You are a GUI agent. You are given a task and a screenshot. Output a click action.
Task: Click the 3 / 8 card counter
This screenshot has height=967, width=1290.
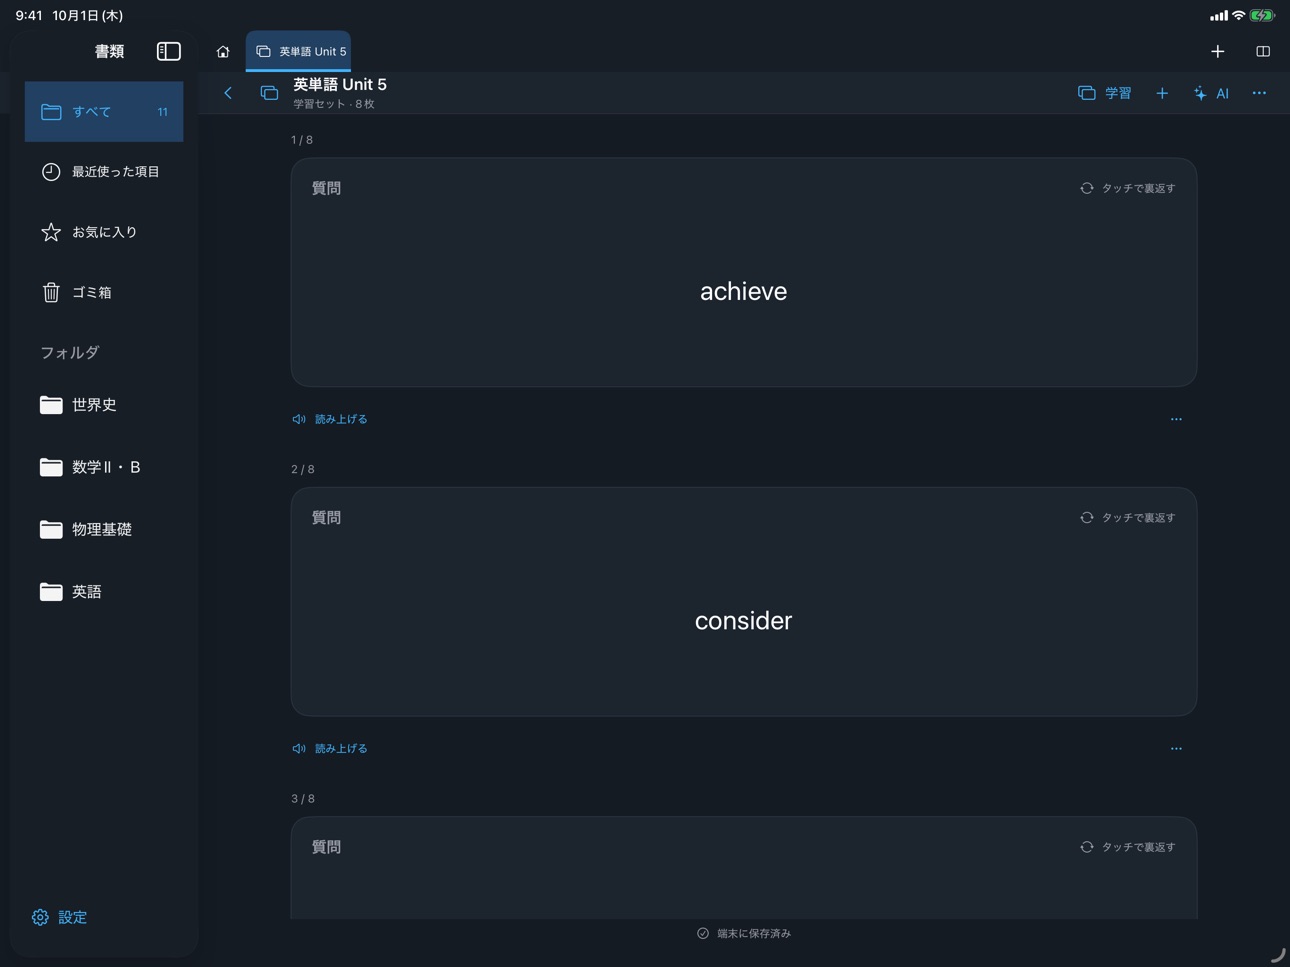click(x=303, y=799)
